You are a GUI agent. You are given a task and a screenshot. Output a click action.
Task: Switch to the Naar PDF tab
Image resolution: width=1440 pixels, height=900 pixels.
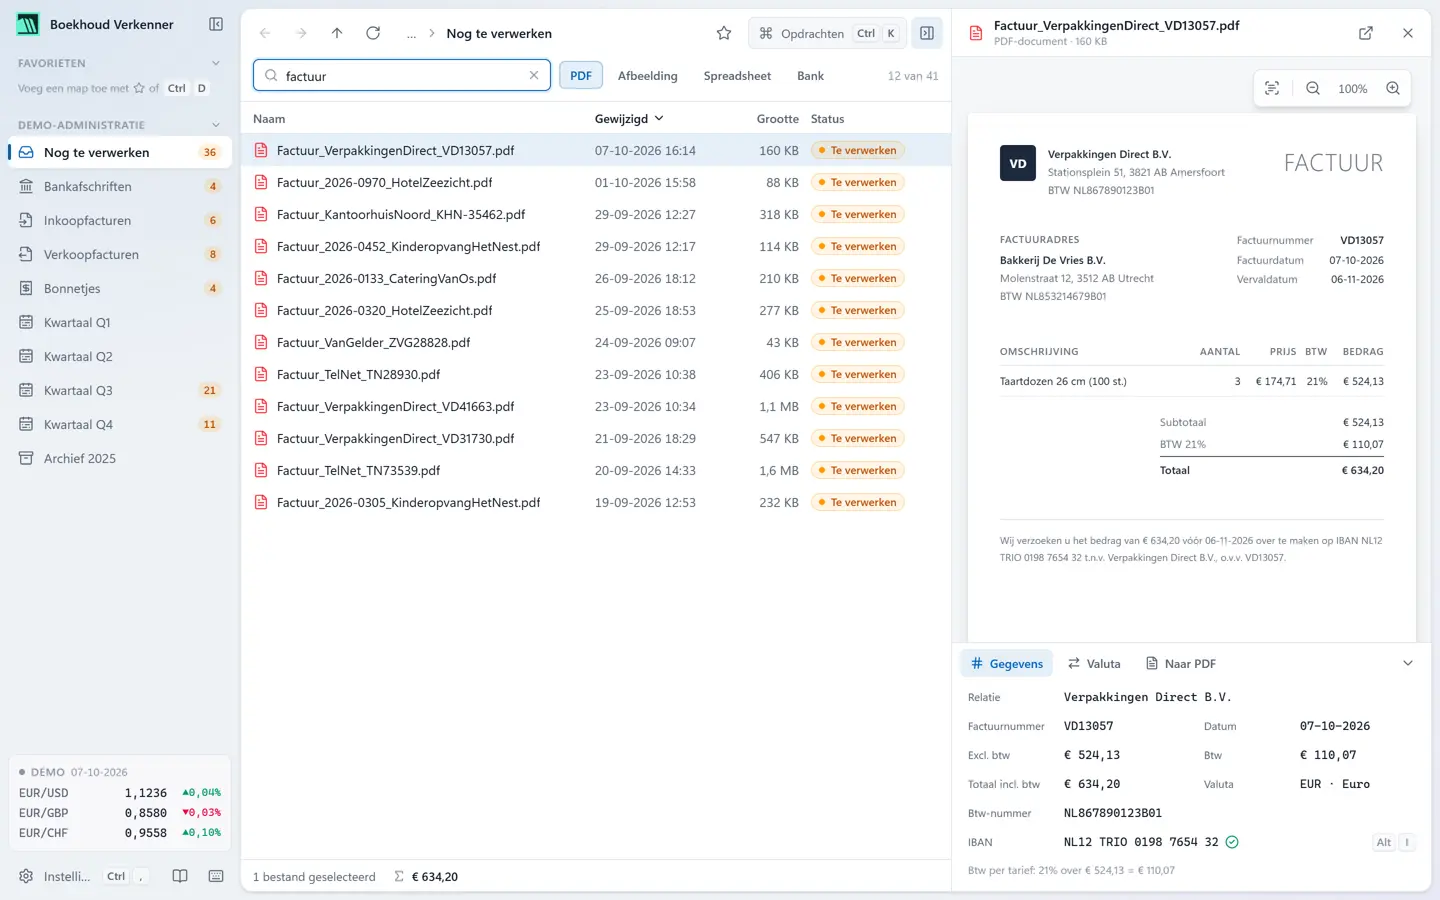[1181, 663]
